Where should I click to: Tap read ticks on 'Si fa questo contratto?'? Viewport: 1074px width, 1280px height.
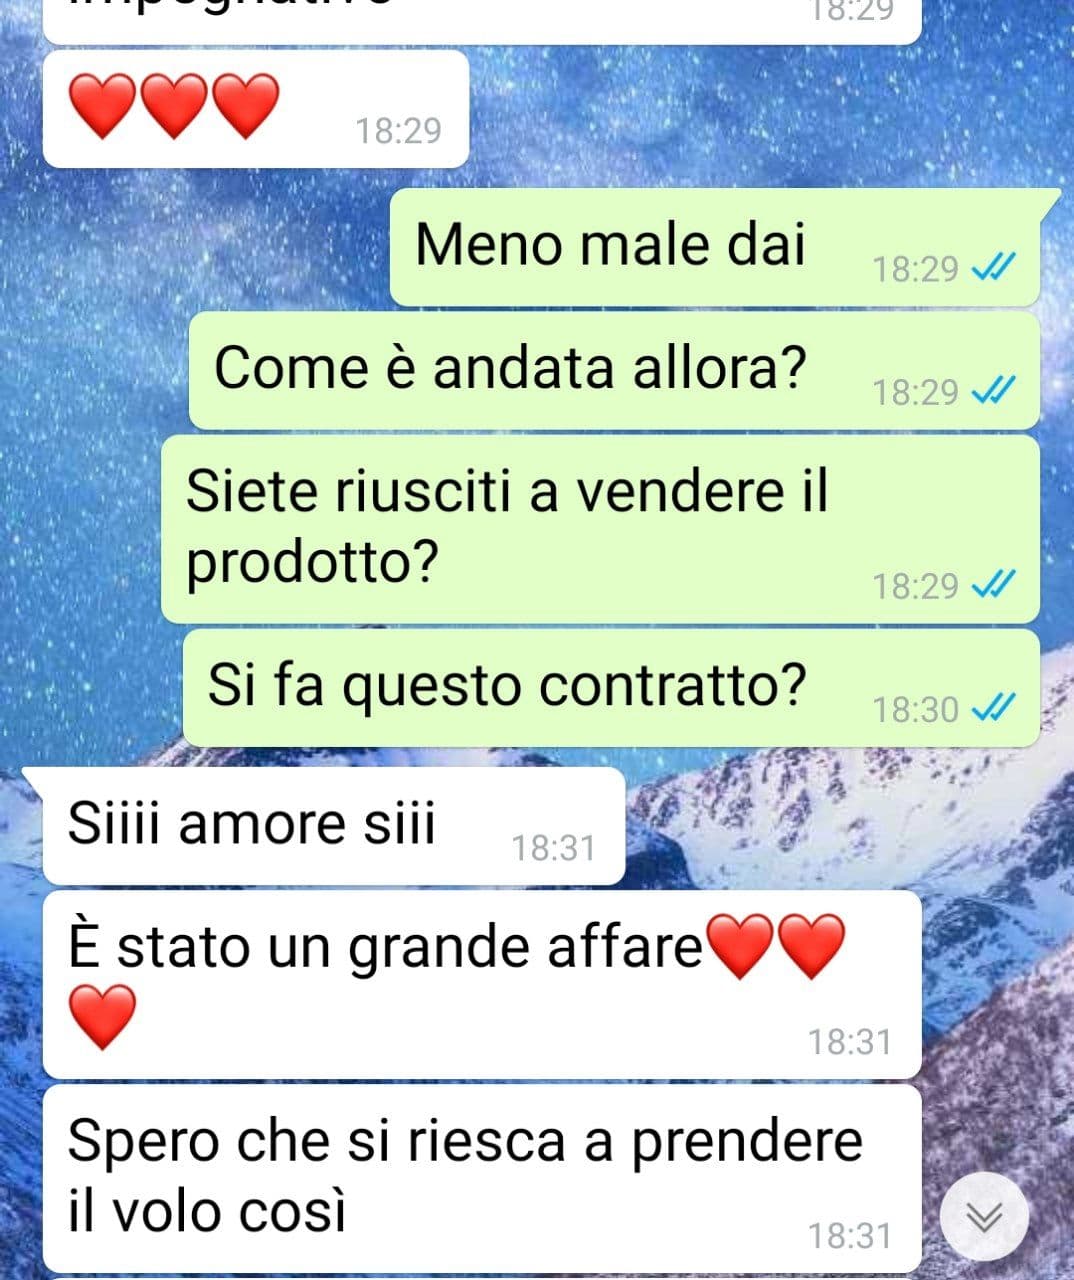[x=994, y=709]
